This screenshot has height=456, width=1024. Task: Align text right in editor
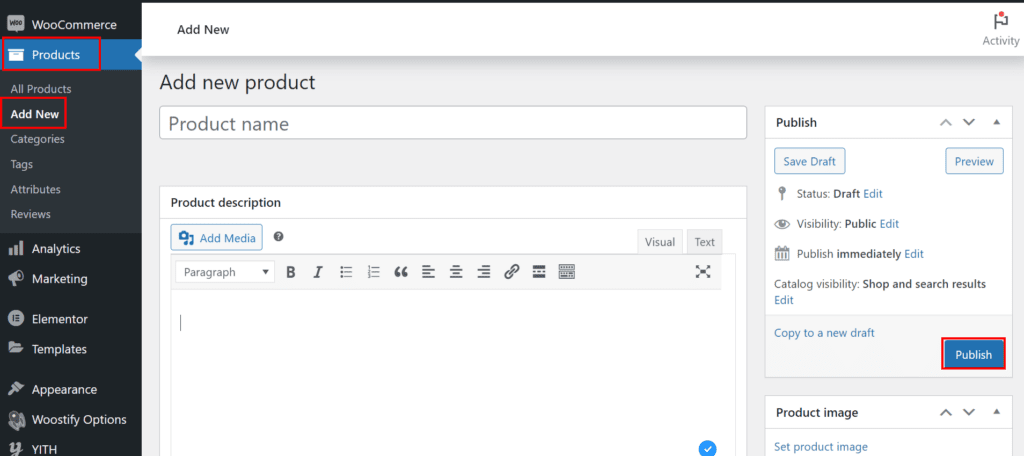coord(483,272)
